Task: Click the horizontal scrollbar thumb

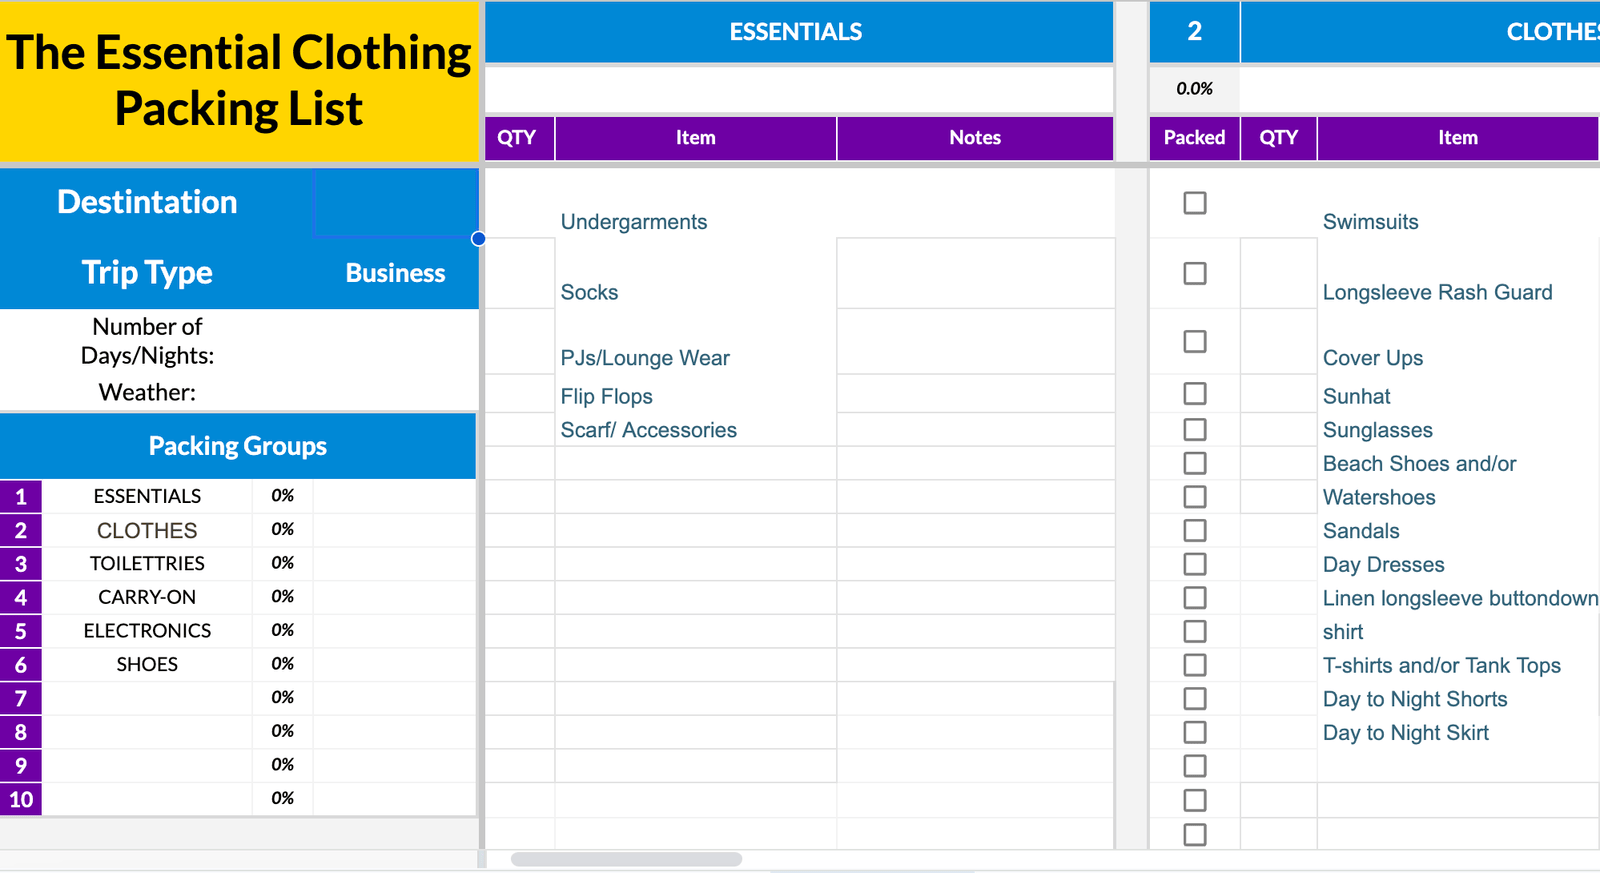Action: pyautogui.click(x=626, y=859)
